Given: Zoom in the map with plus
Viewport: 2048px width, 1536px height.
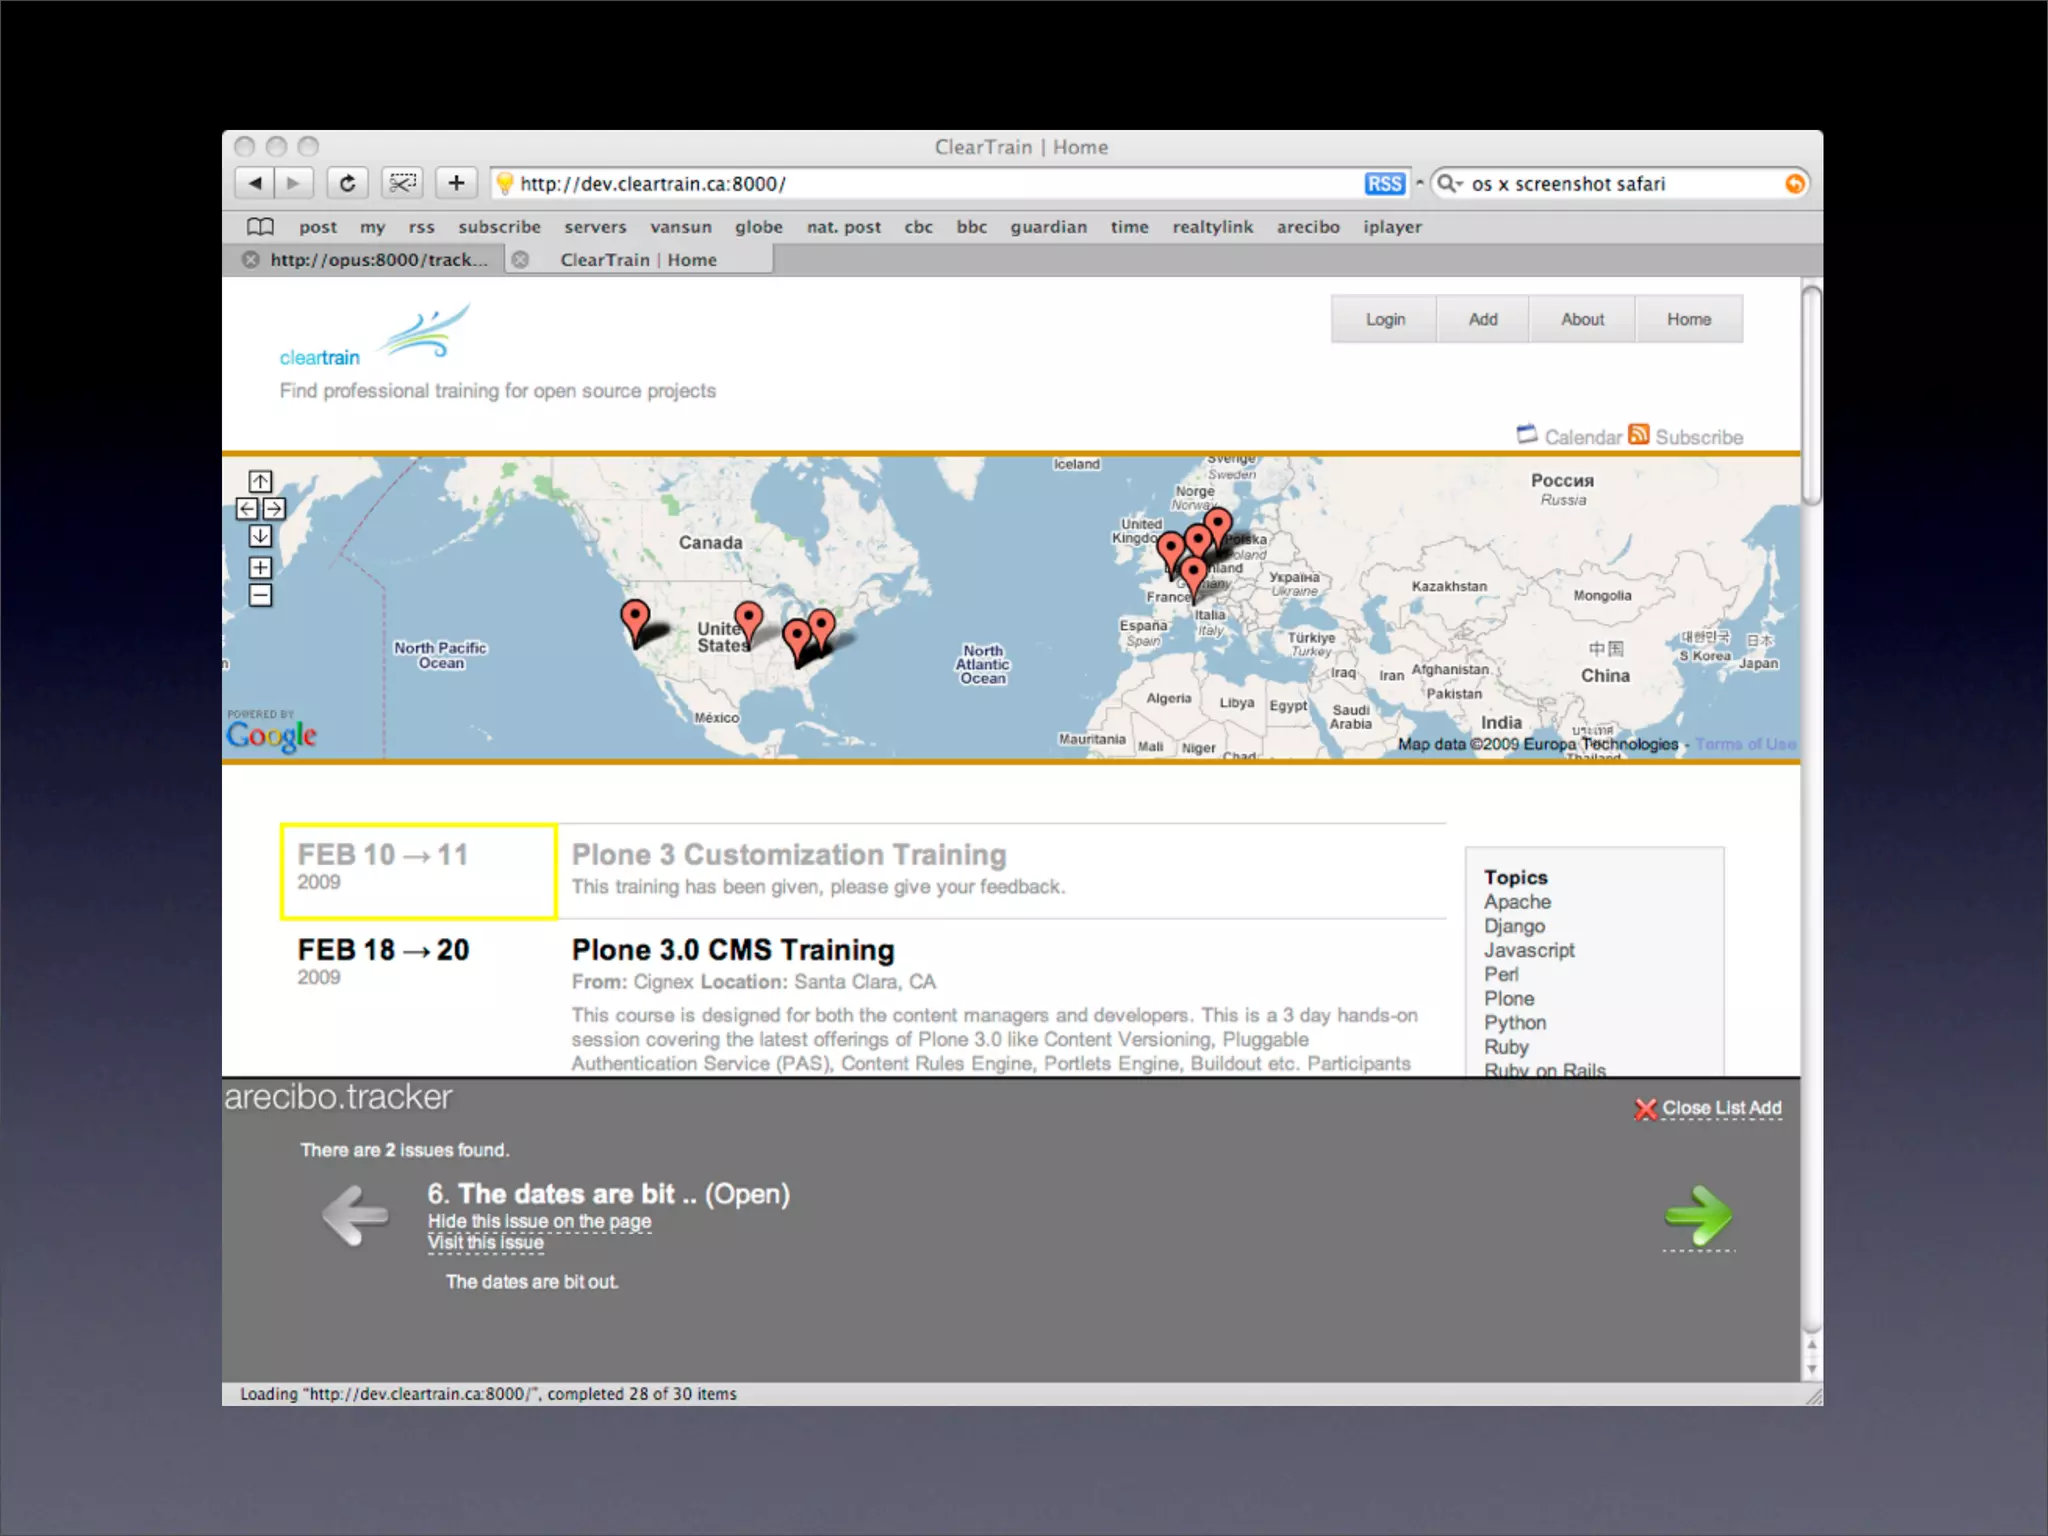Looking at the screenshot, I should tap(260, 568).
